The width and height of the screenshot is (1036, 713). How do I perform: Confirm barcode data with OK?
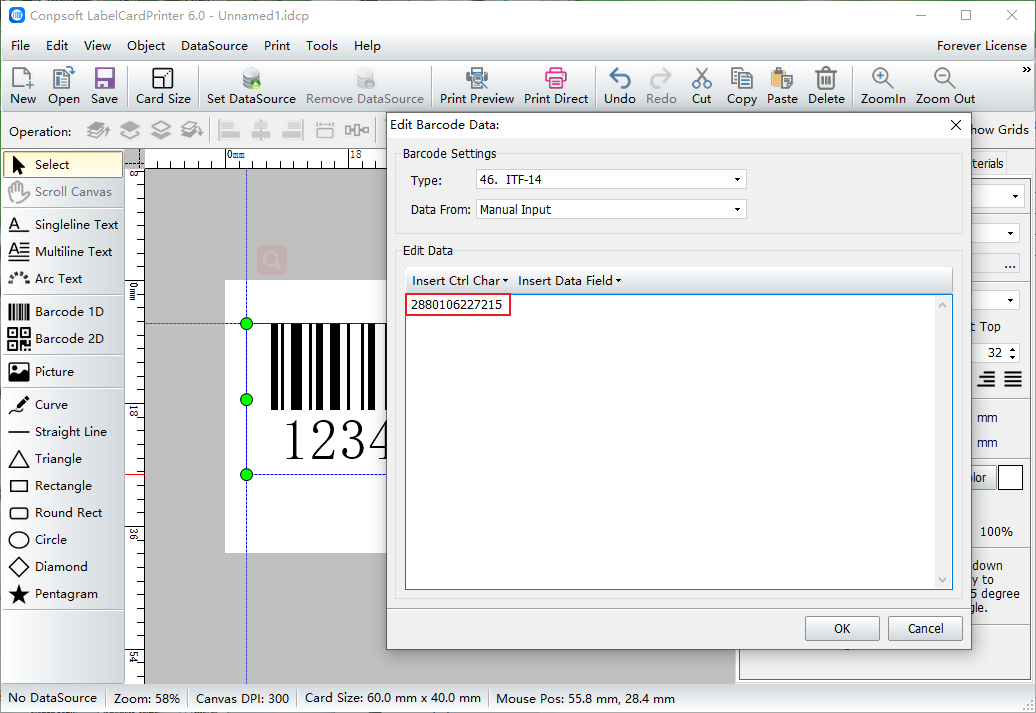tap(842, 628)
